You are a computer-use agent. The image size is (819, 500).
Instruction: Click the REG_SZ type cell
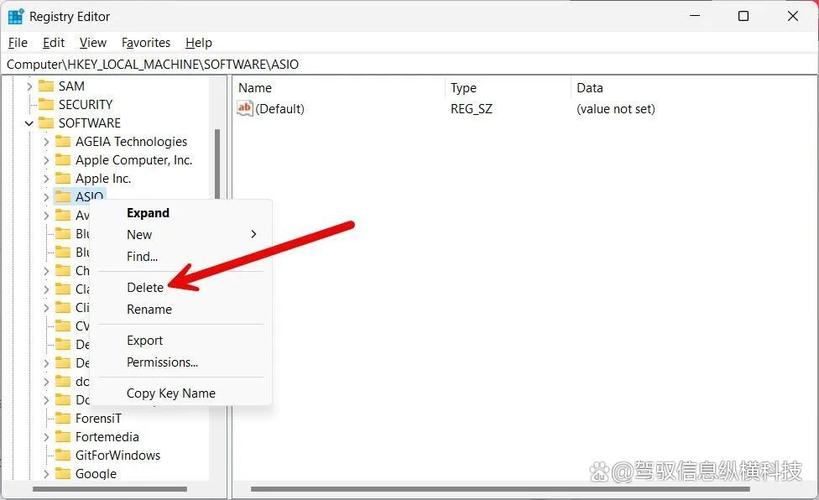pos(471,109)
